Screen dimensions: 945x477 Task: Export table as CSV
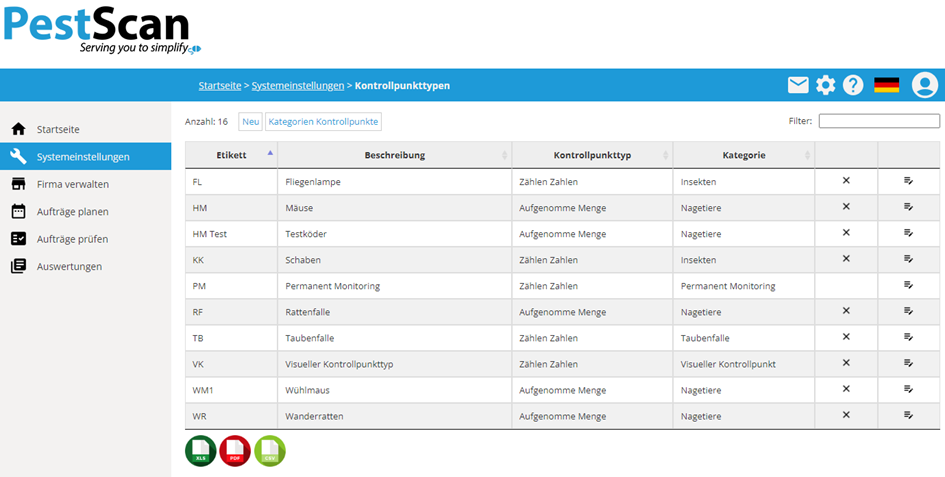[x=270, y=451]
